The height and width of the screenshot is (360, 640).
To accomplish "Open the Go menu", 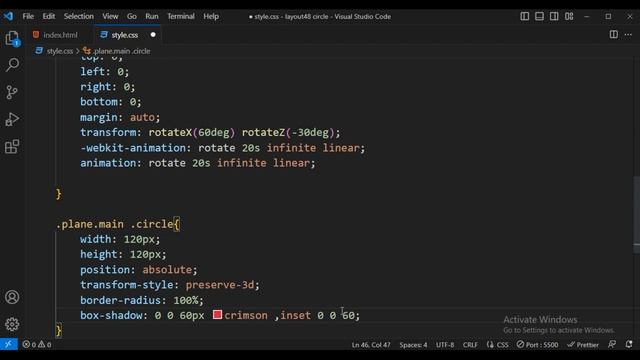I will click(131, 16).
